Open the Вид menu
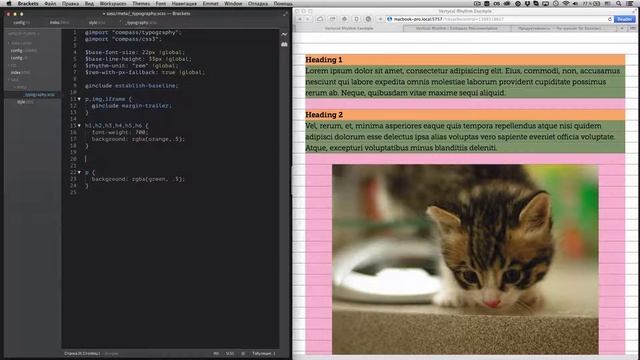 pyautogui.click(x=89, y=3)
